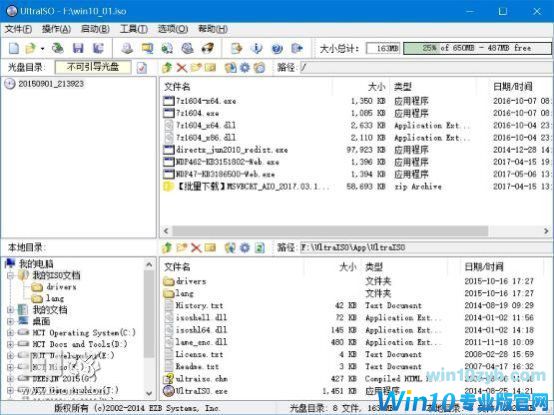Click the blue Info toolbar icon
Viewport: 554px width, 415px height.
257,48
